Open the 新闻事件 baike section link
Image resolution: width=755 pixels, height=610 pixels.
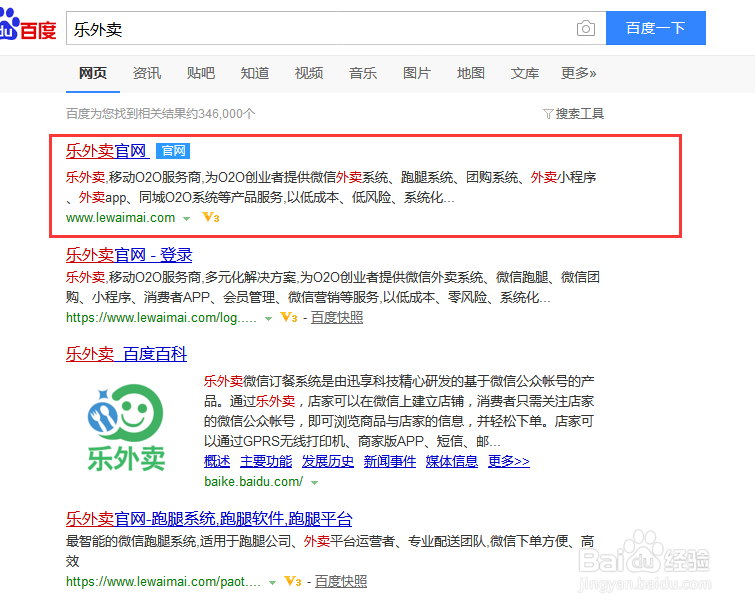(x=390, y=461)
